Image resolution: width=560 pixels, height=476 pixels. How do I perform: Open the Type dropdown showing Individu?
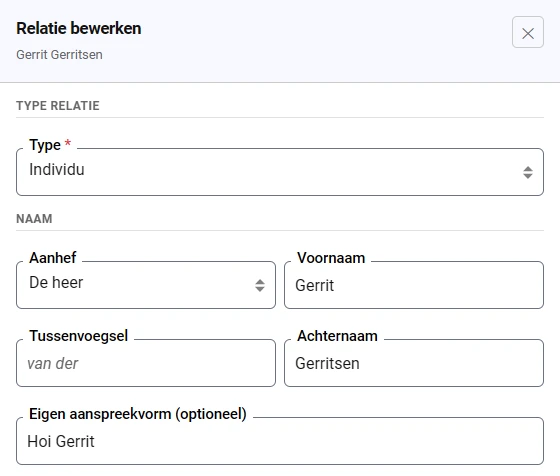click(x=280, y=172)
